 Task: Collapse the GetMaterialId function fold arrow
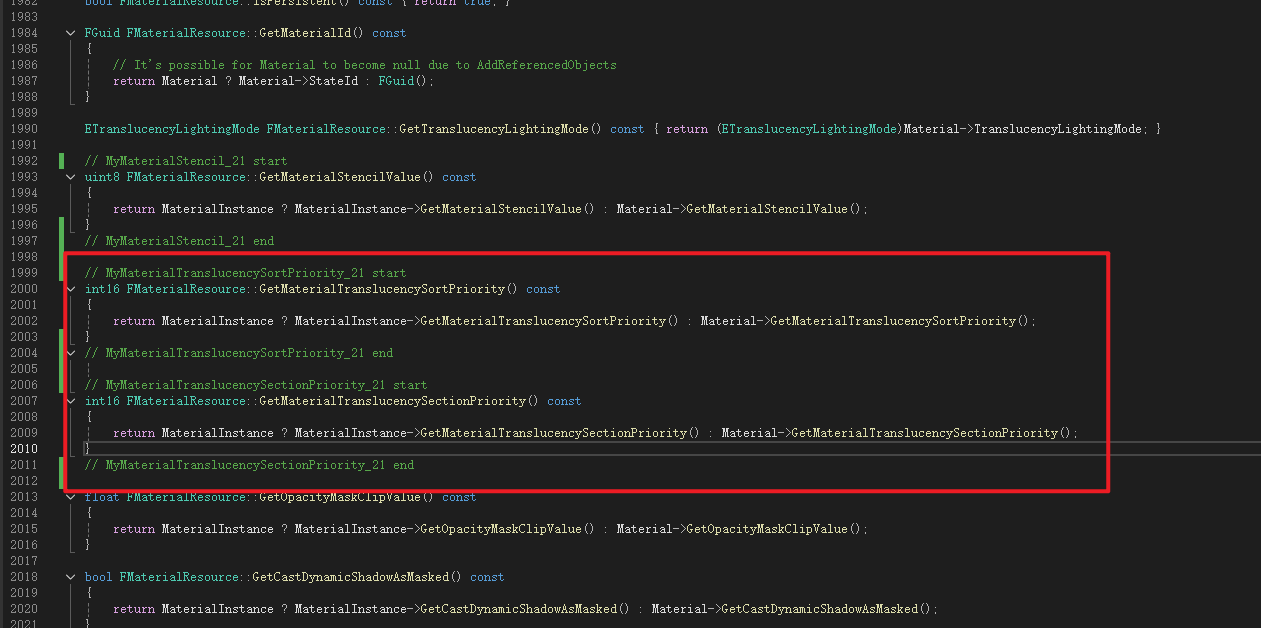70,33
